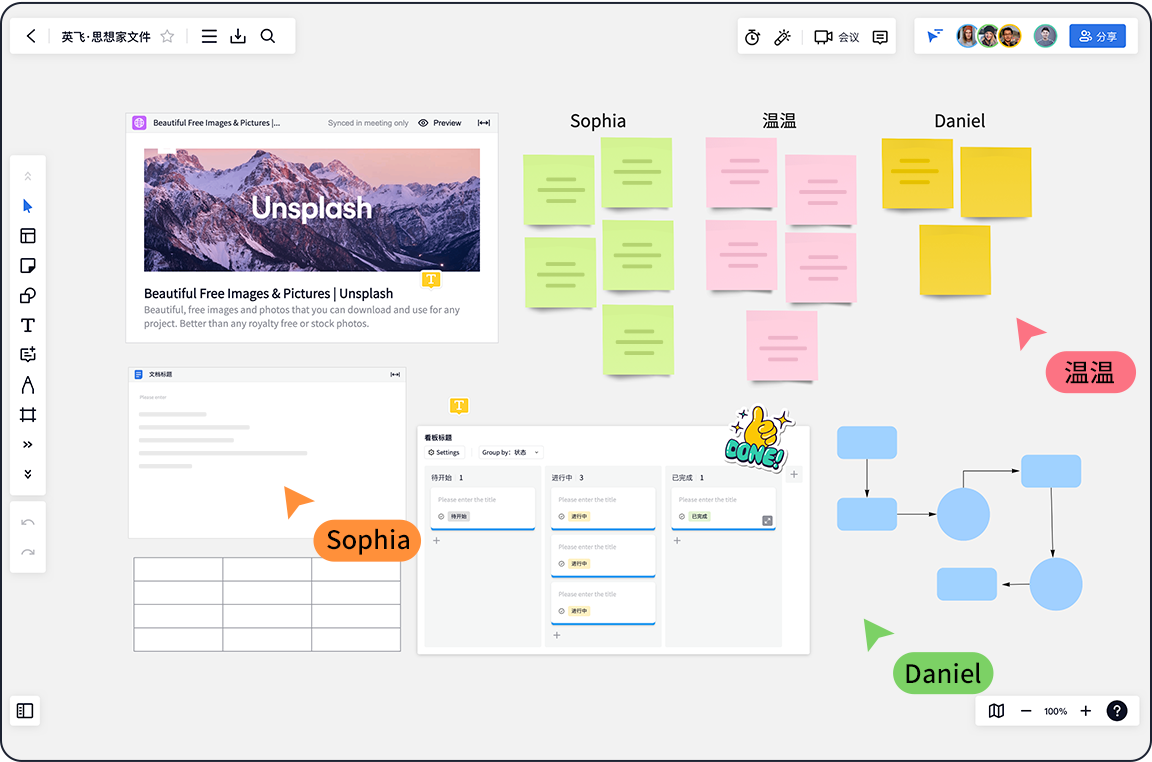
Task: Collapse the left toolbar with the up chevrons
Action: [x=28, y=176]
